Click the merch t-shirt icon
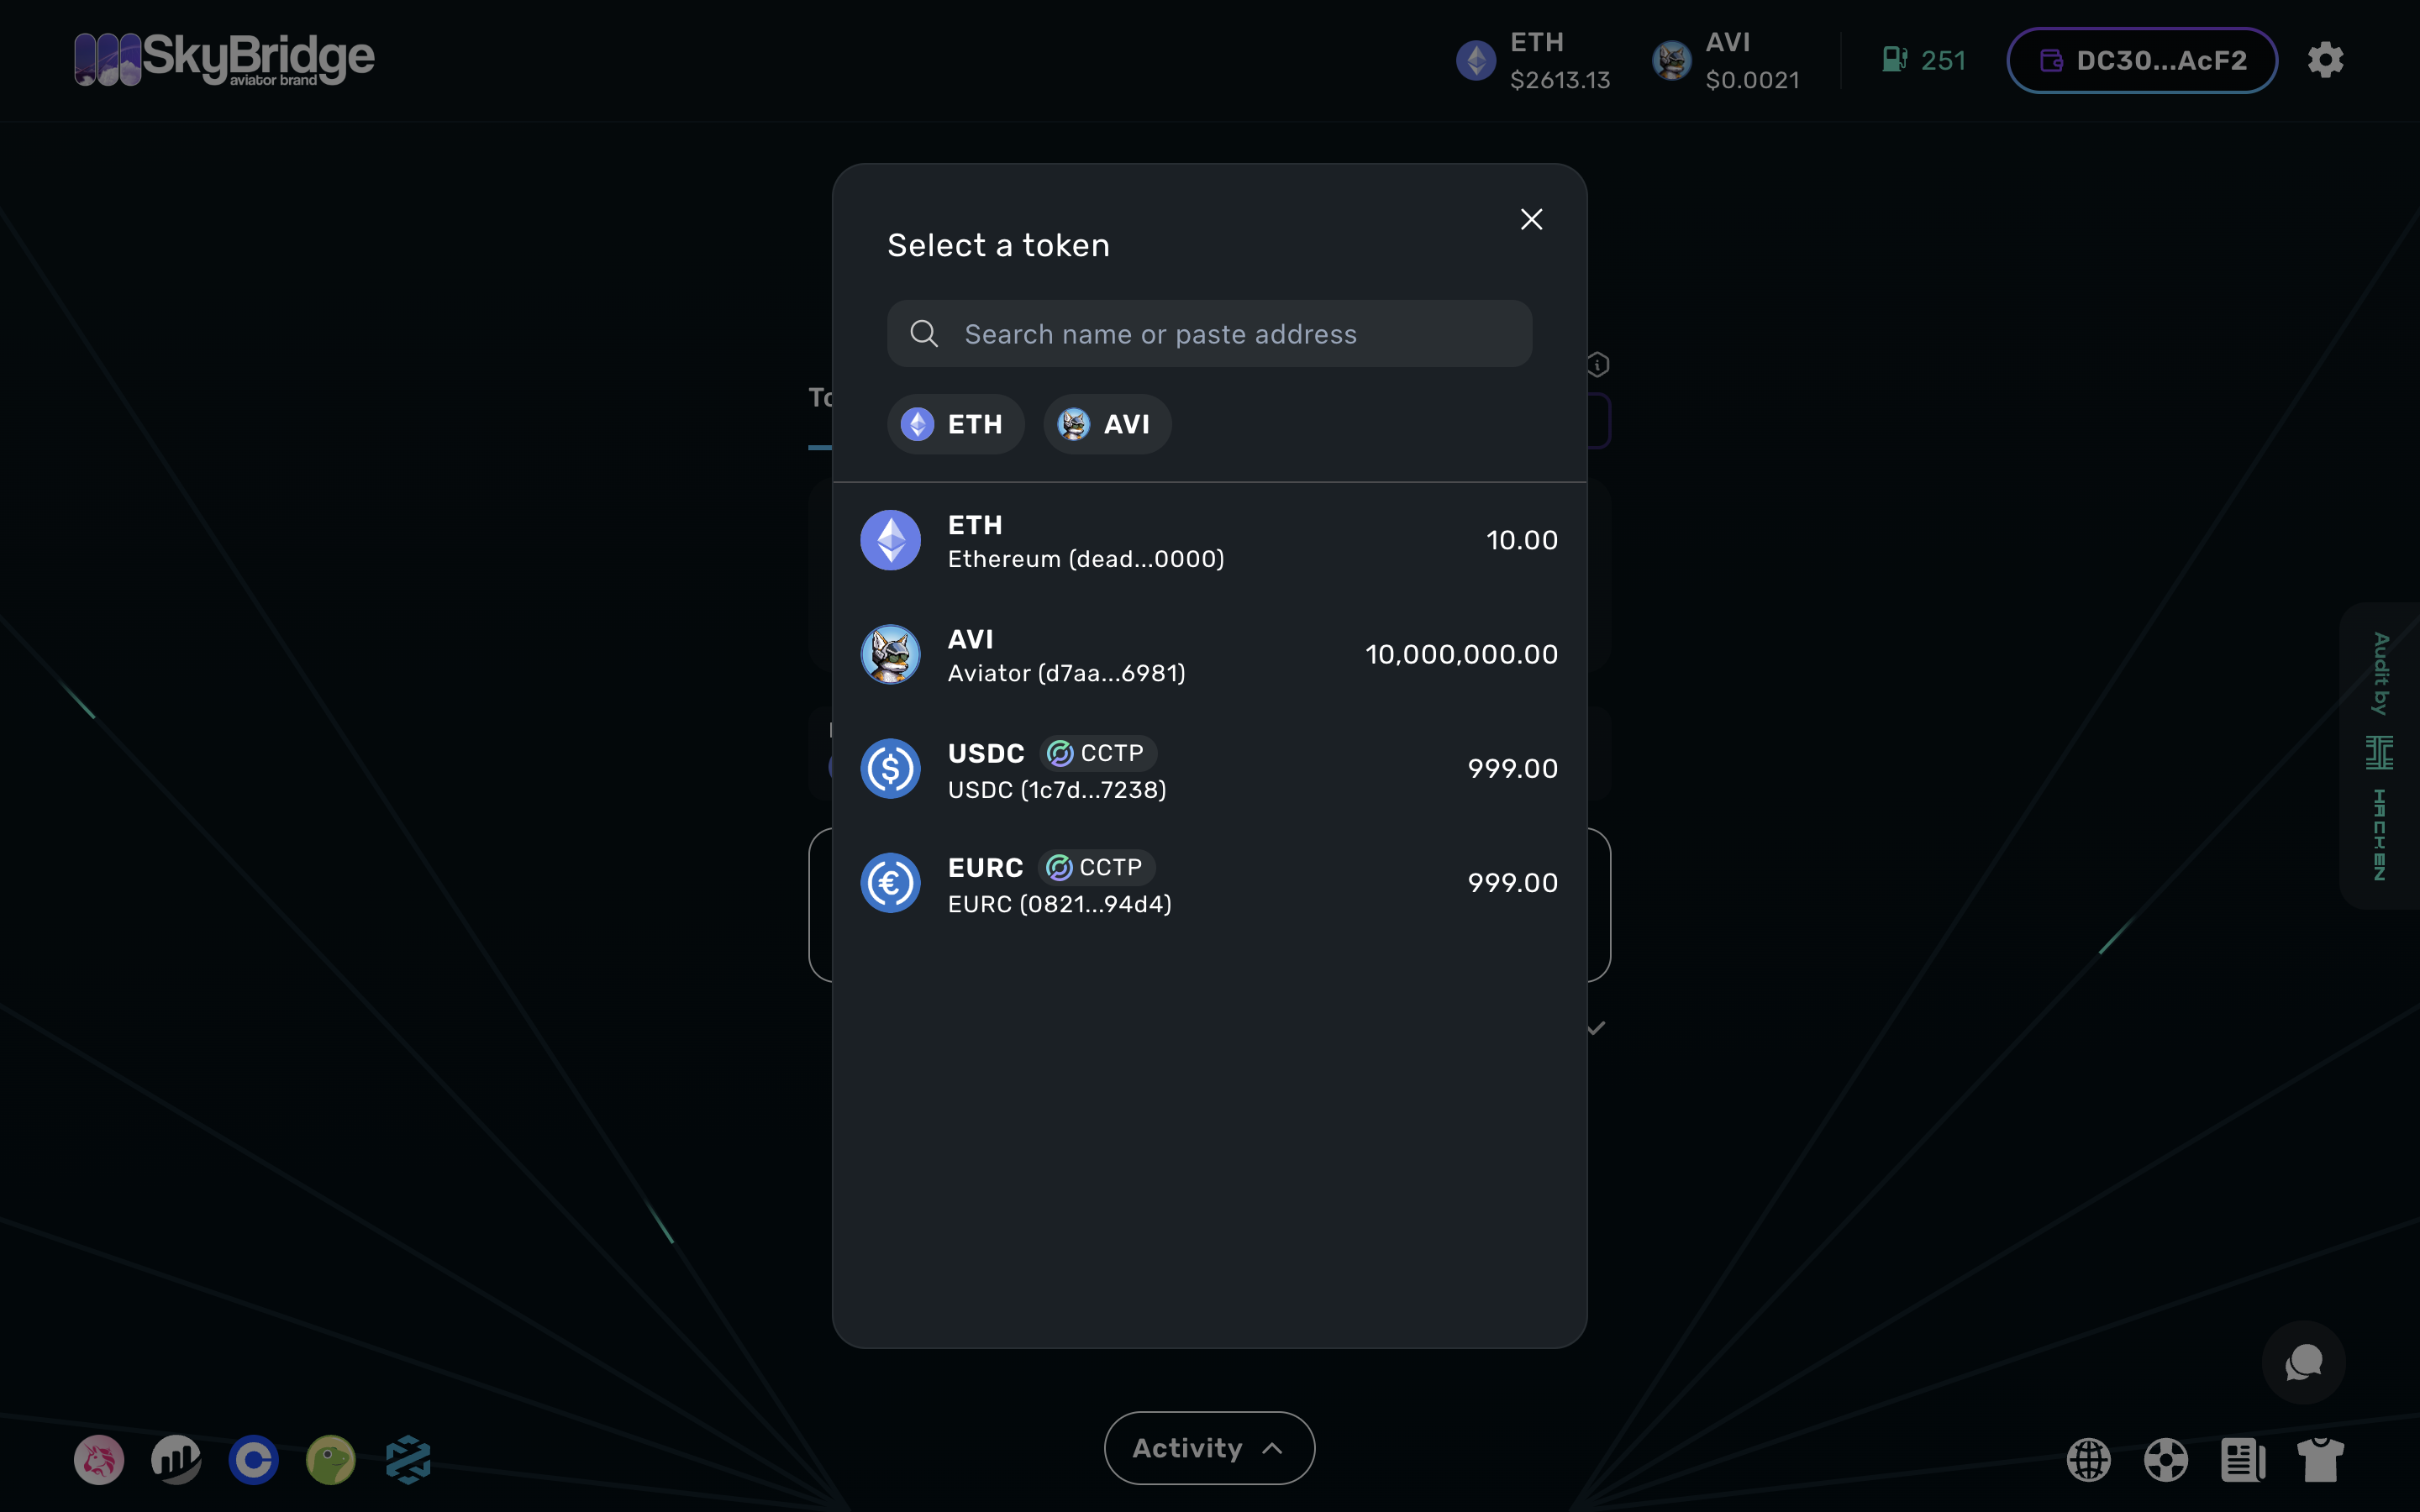2420x1512 pixels. (2321, 1459)
